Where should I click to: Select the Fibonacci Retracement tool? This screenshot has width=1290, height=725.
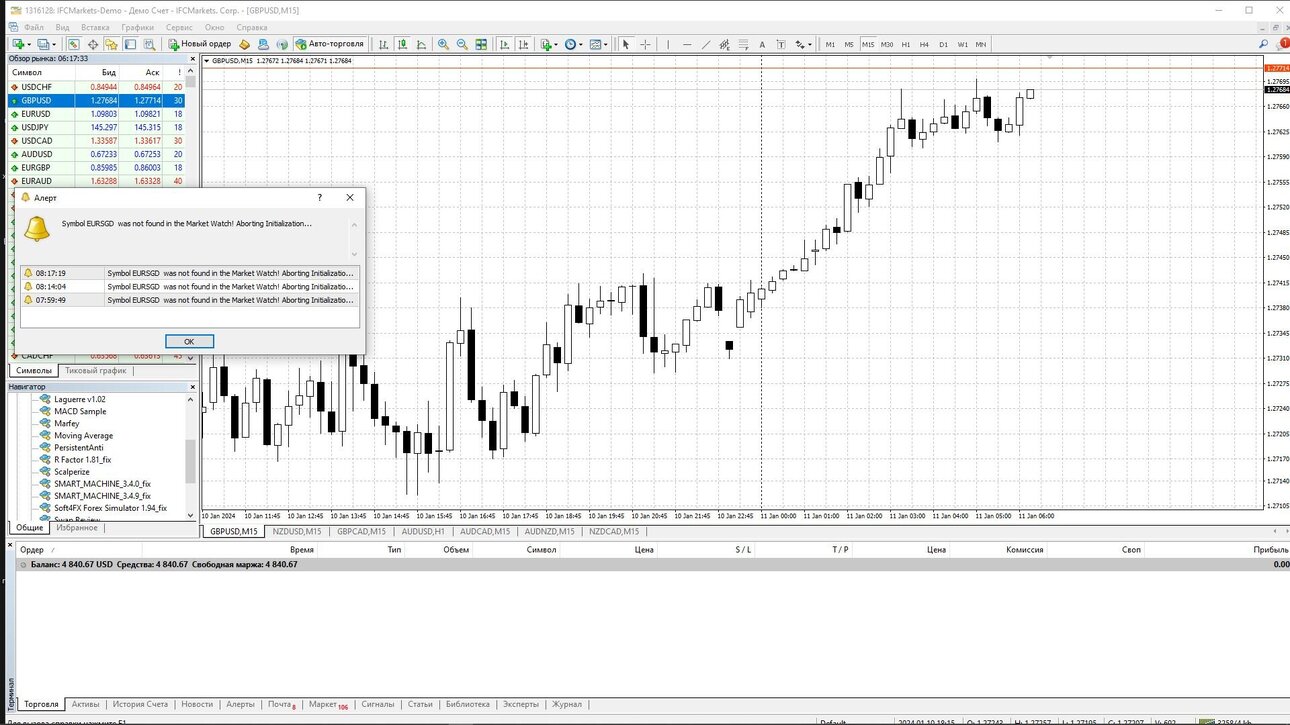click(743, 44)
